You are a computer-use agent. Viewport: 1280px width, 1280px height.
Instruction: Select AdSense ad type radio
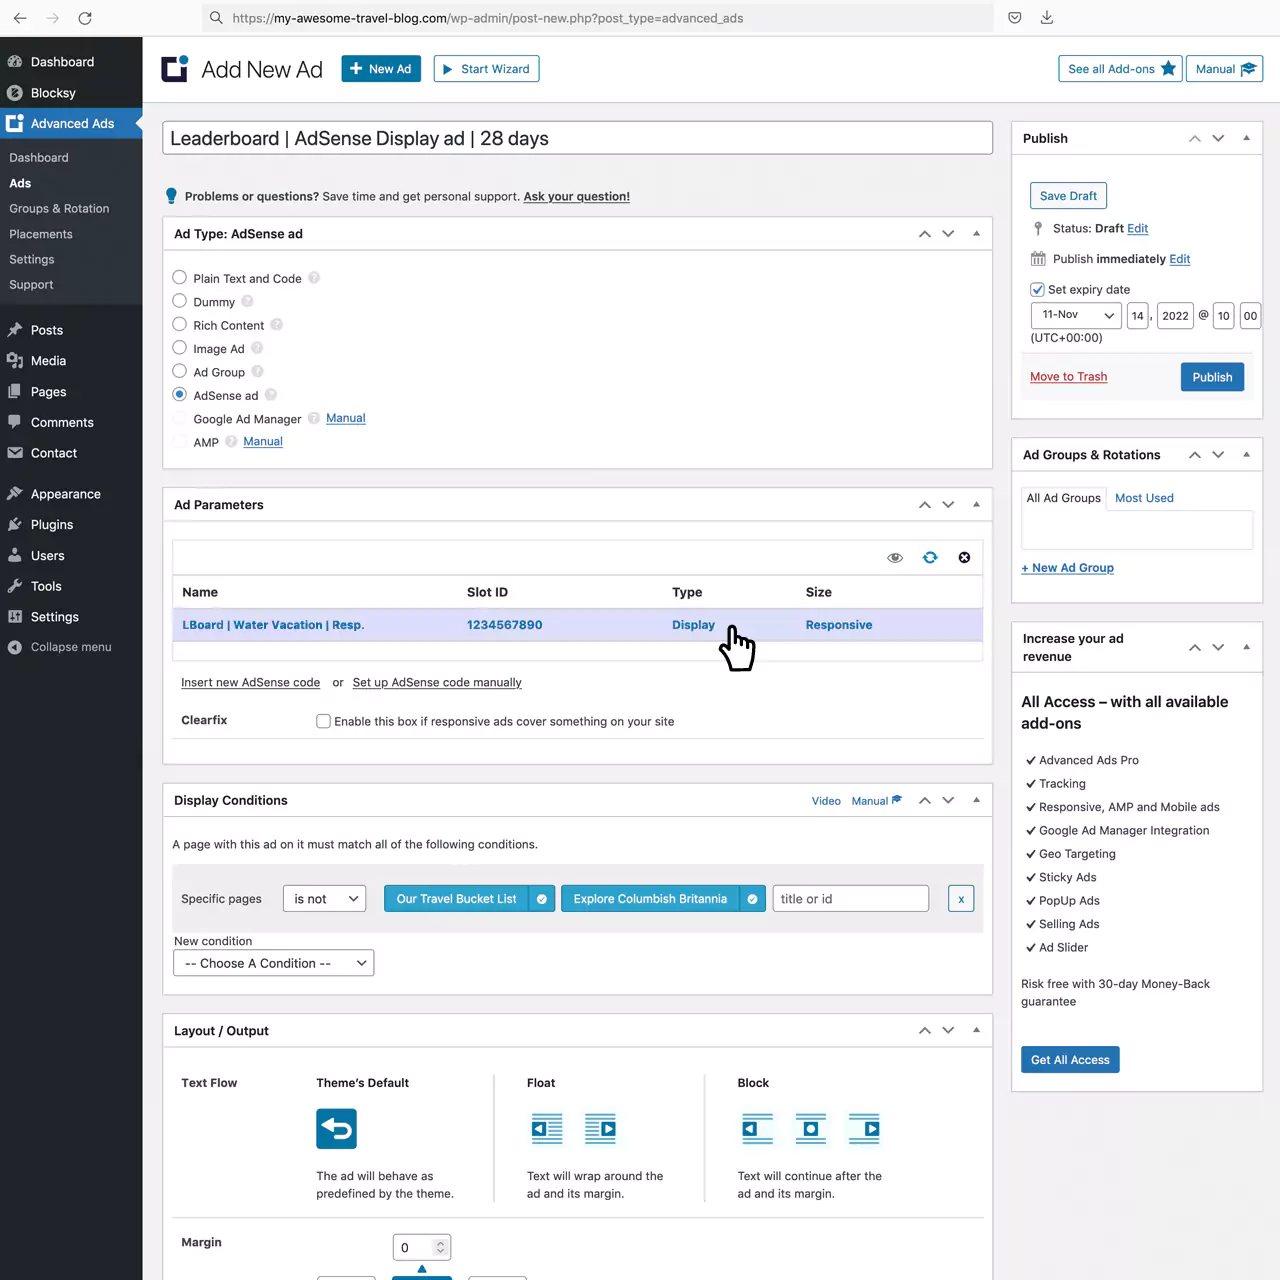tap(180, 394)
